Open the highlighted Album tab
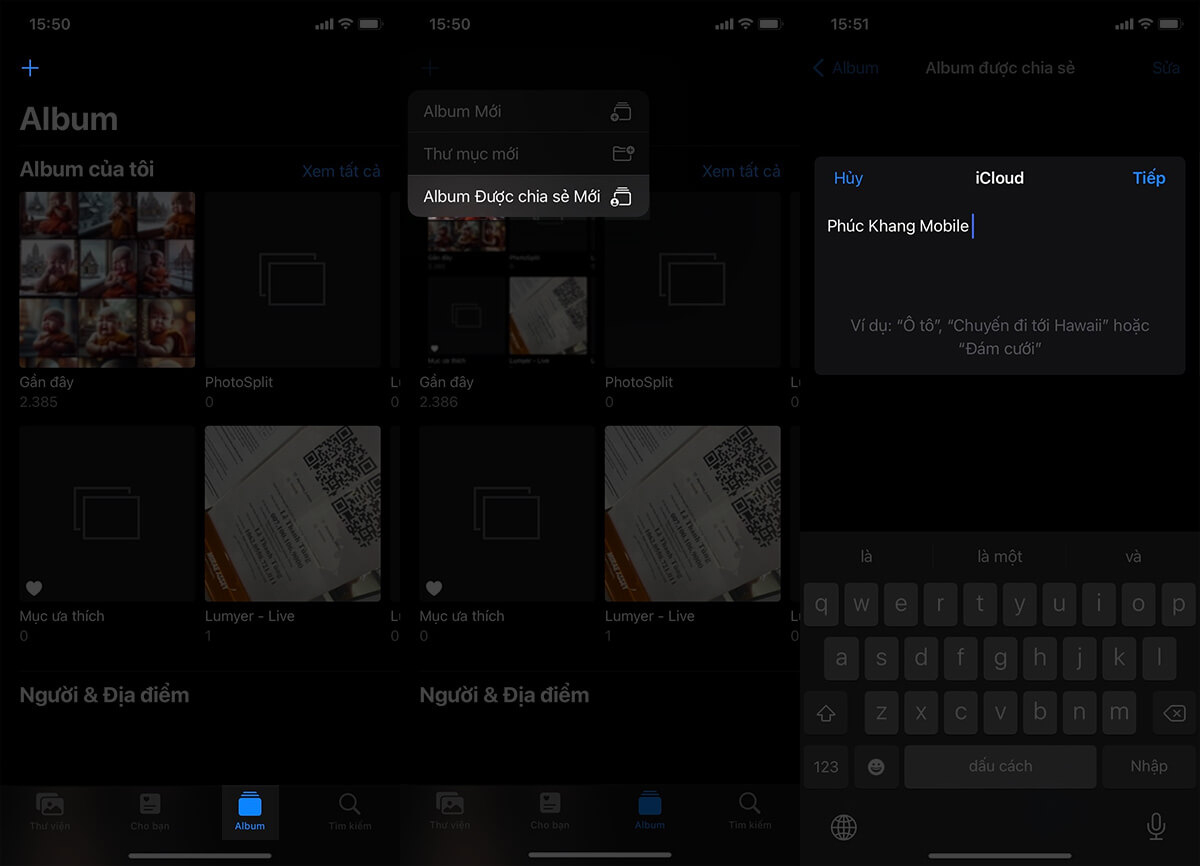1200x866 pixels. [x=250, y=811]
